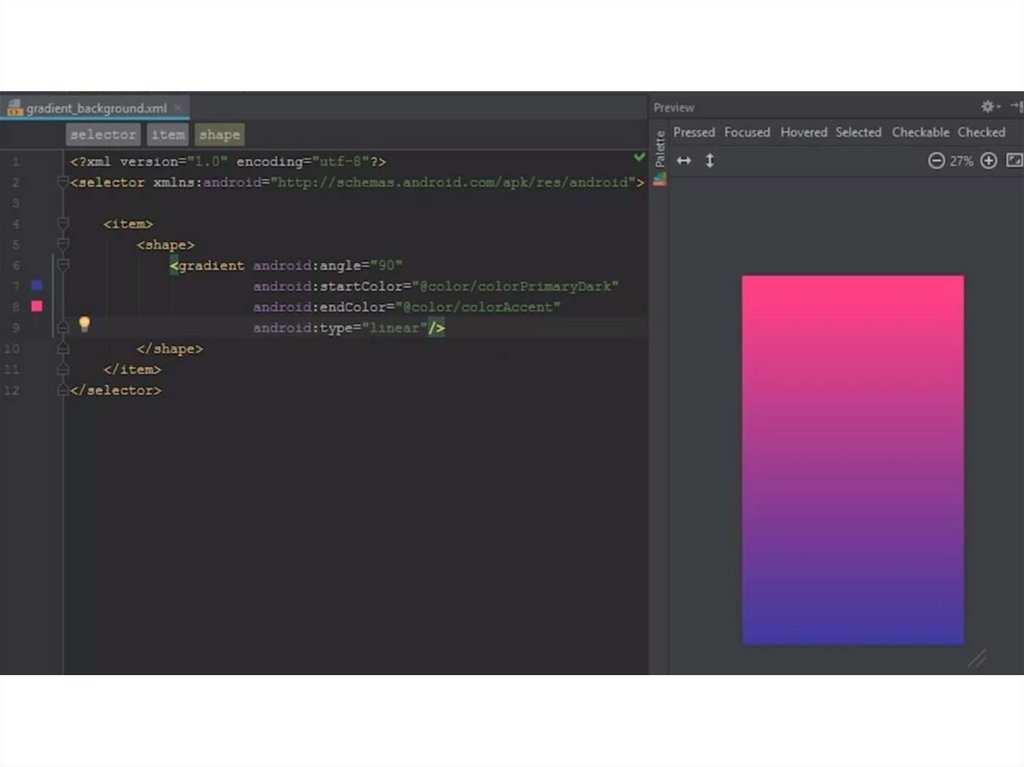Open the Palette side tab

660,148
